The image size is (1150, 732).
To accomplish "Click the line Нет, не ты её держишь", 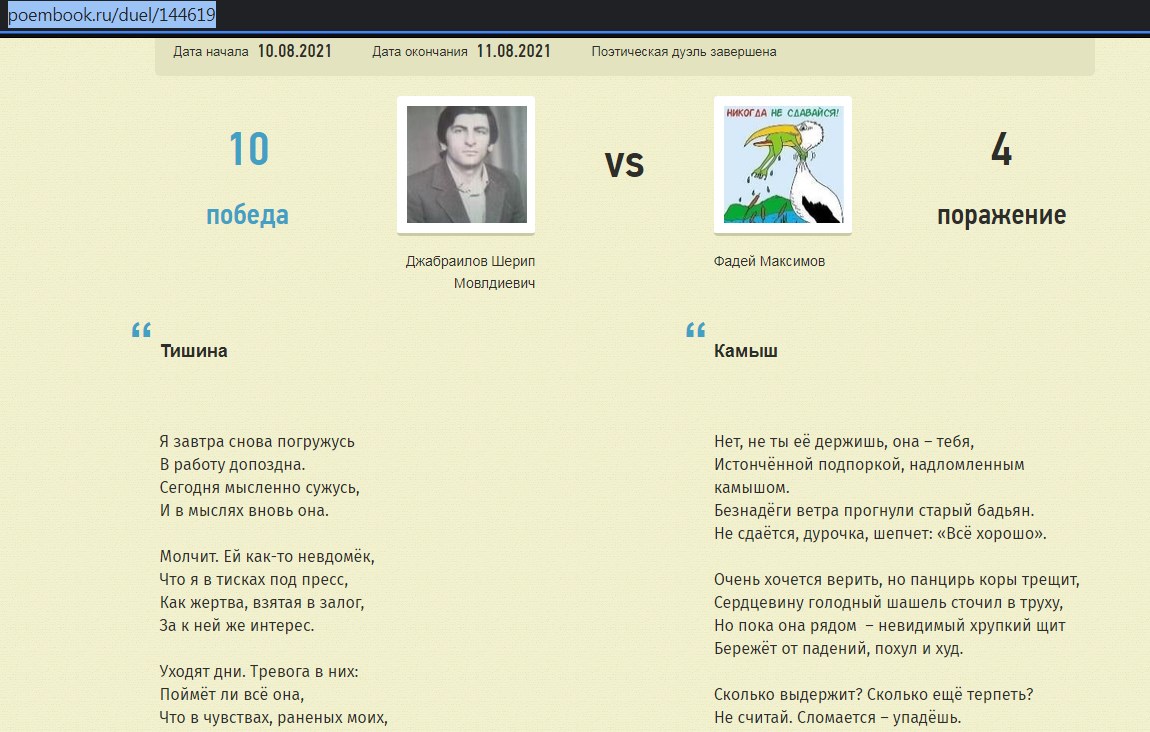I will (844, 441).
